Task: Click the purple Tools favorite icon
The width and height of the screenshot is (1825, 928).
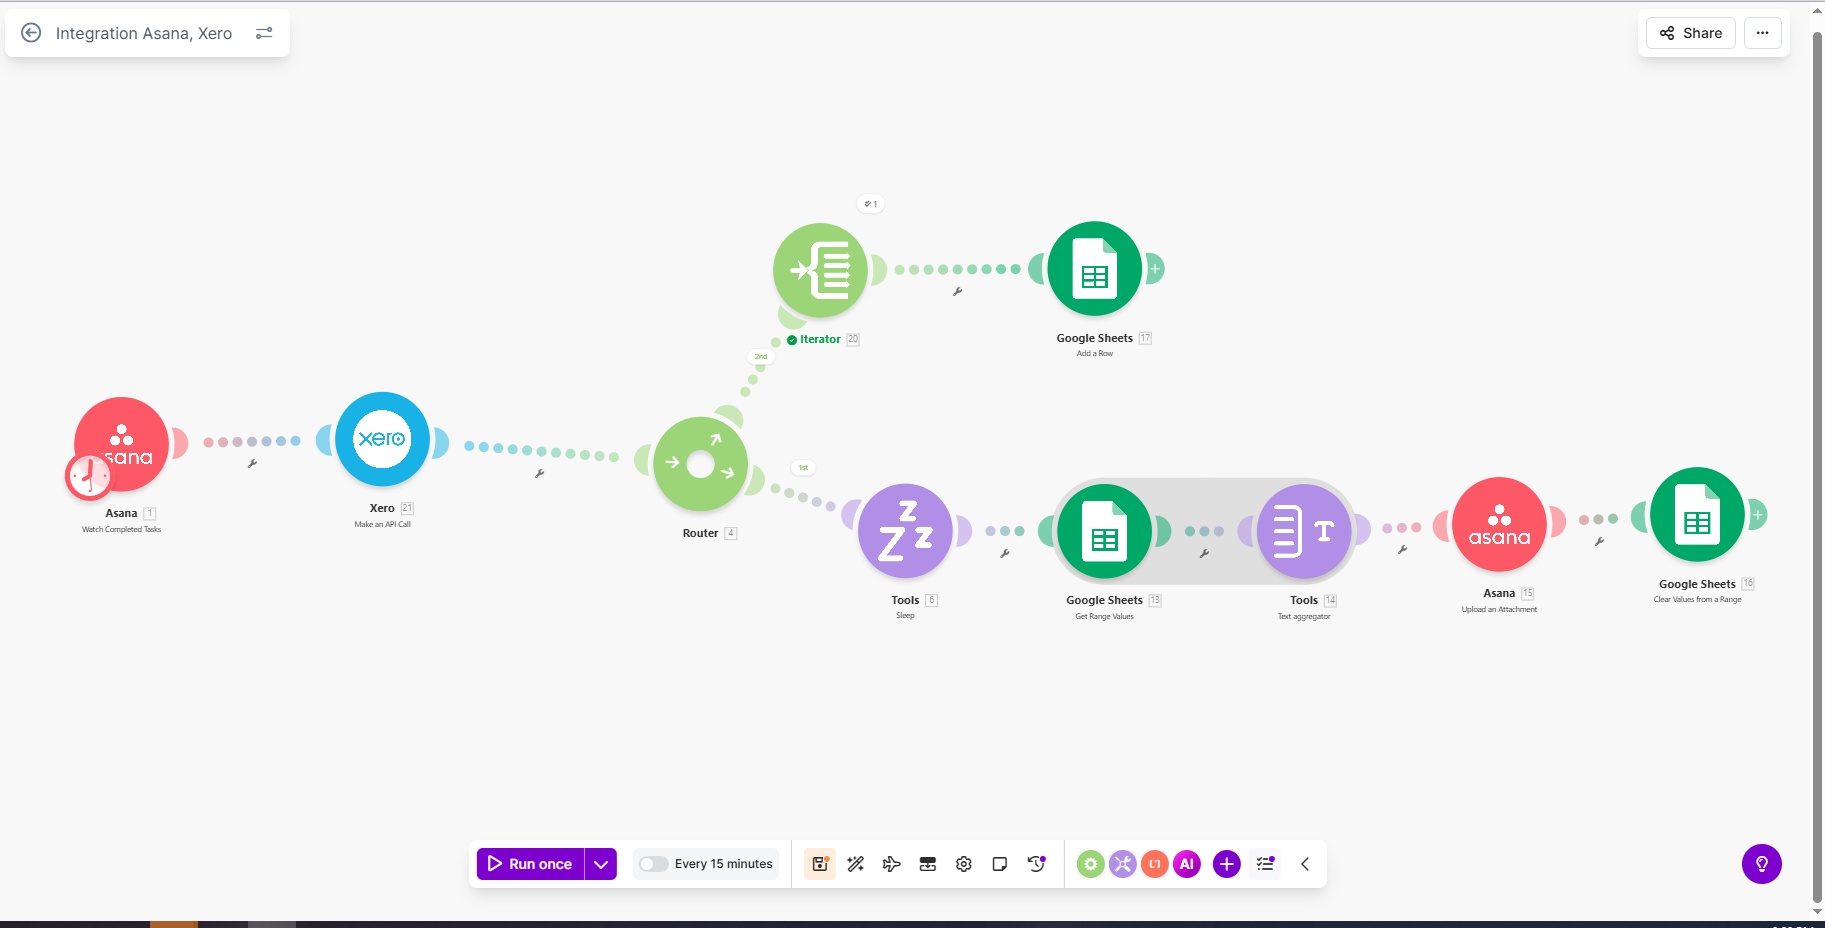Action: tap(1123, 864)
